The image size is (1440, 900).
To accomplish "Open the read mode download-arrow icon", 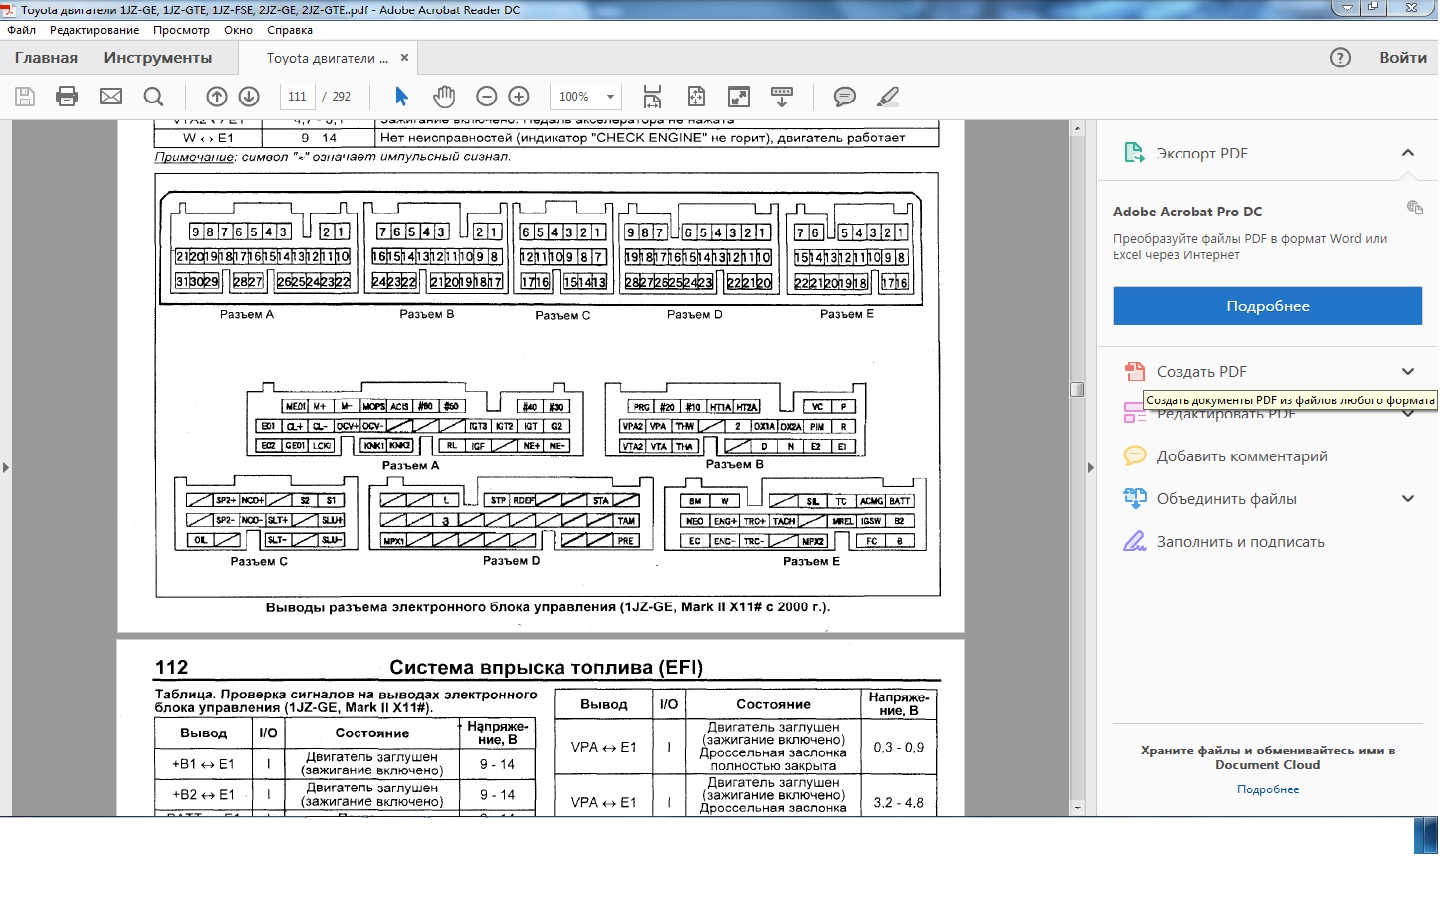I will pos(782,97).
